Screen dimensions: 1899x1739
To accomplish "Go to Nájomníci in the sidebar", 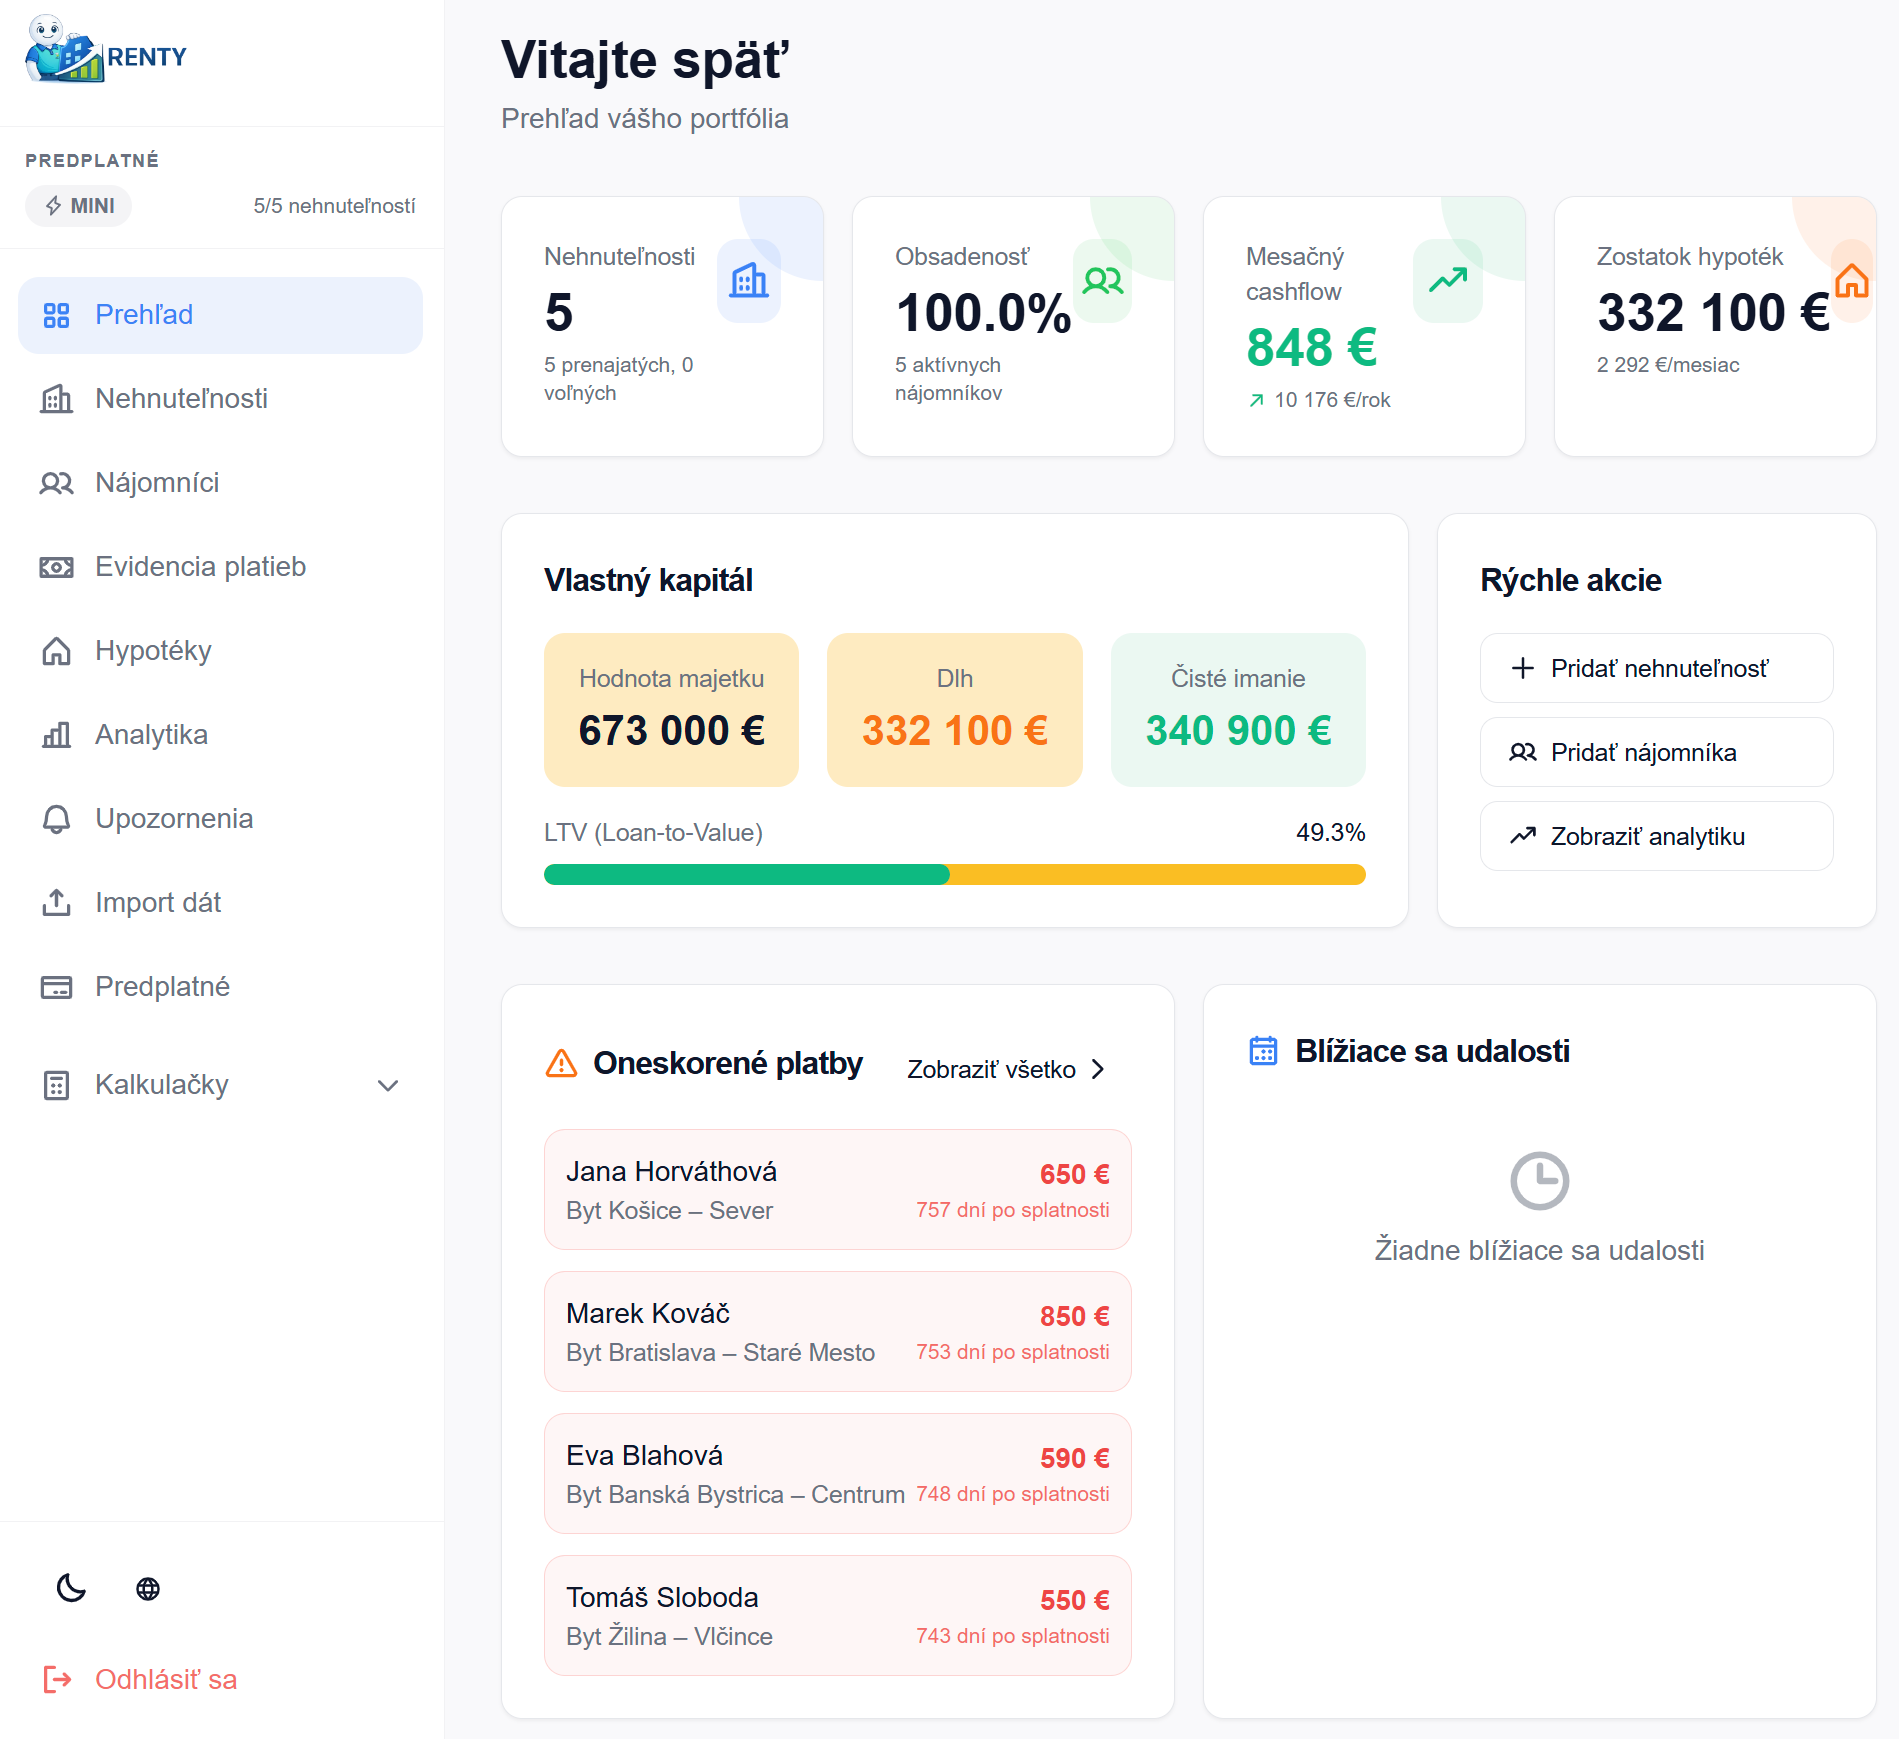I will pos(157,483).
